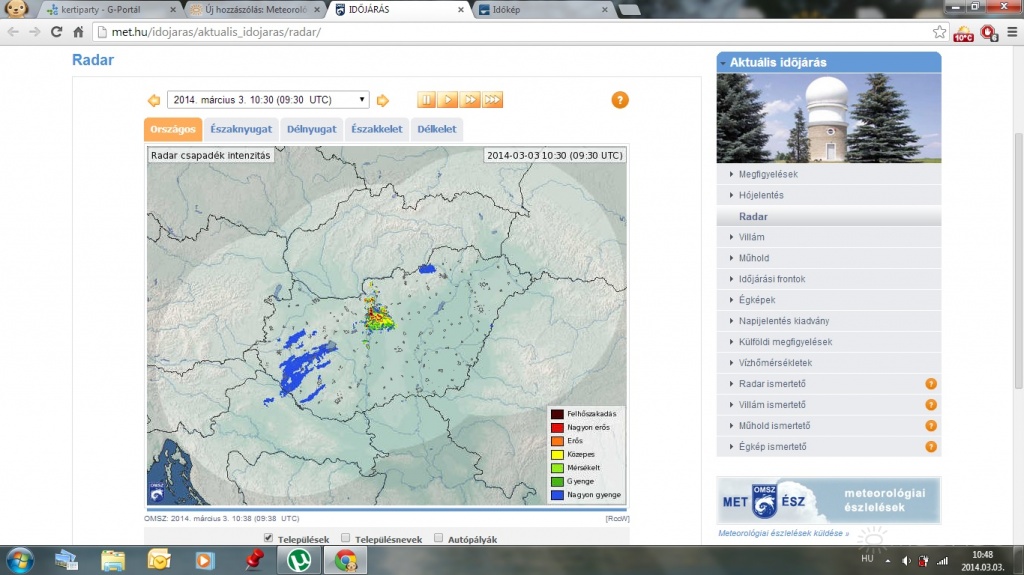Advance to next radar time with right arrow

pos(382,100)
